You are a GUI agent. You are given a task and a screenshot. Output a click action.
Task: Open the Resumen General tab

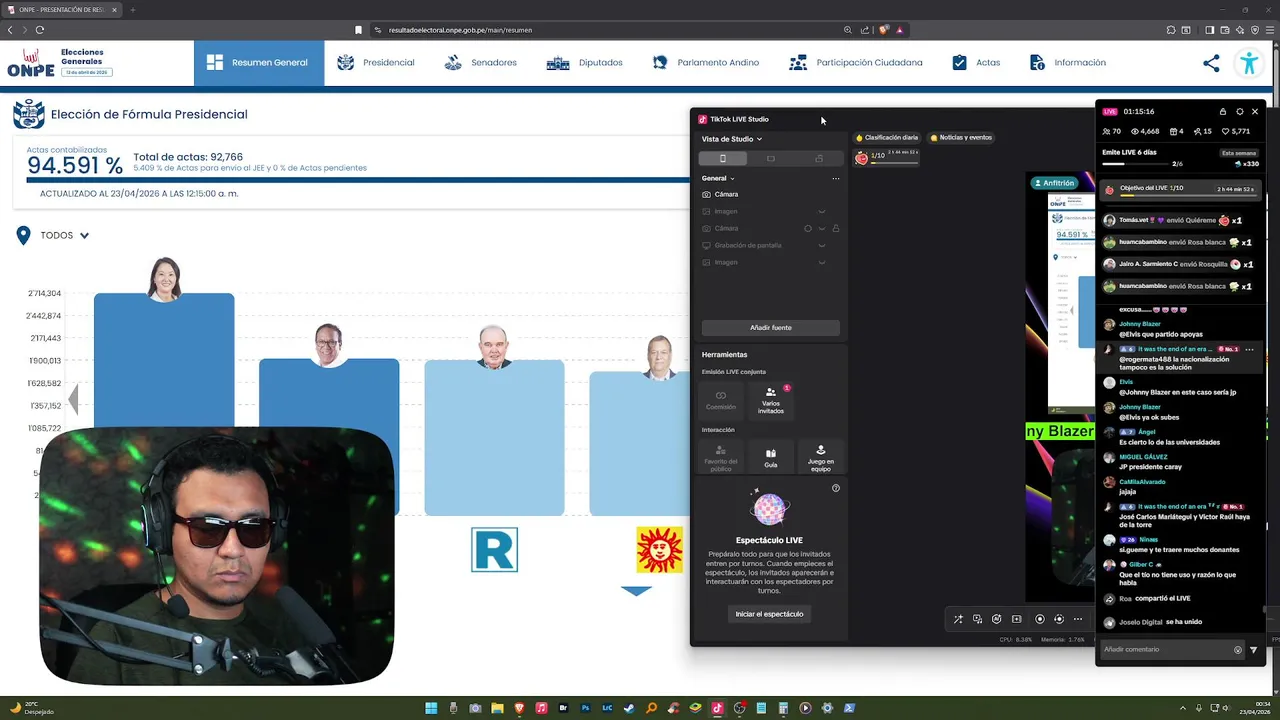[x=259, y=63]
